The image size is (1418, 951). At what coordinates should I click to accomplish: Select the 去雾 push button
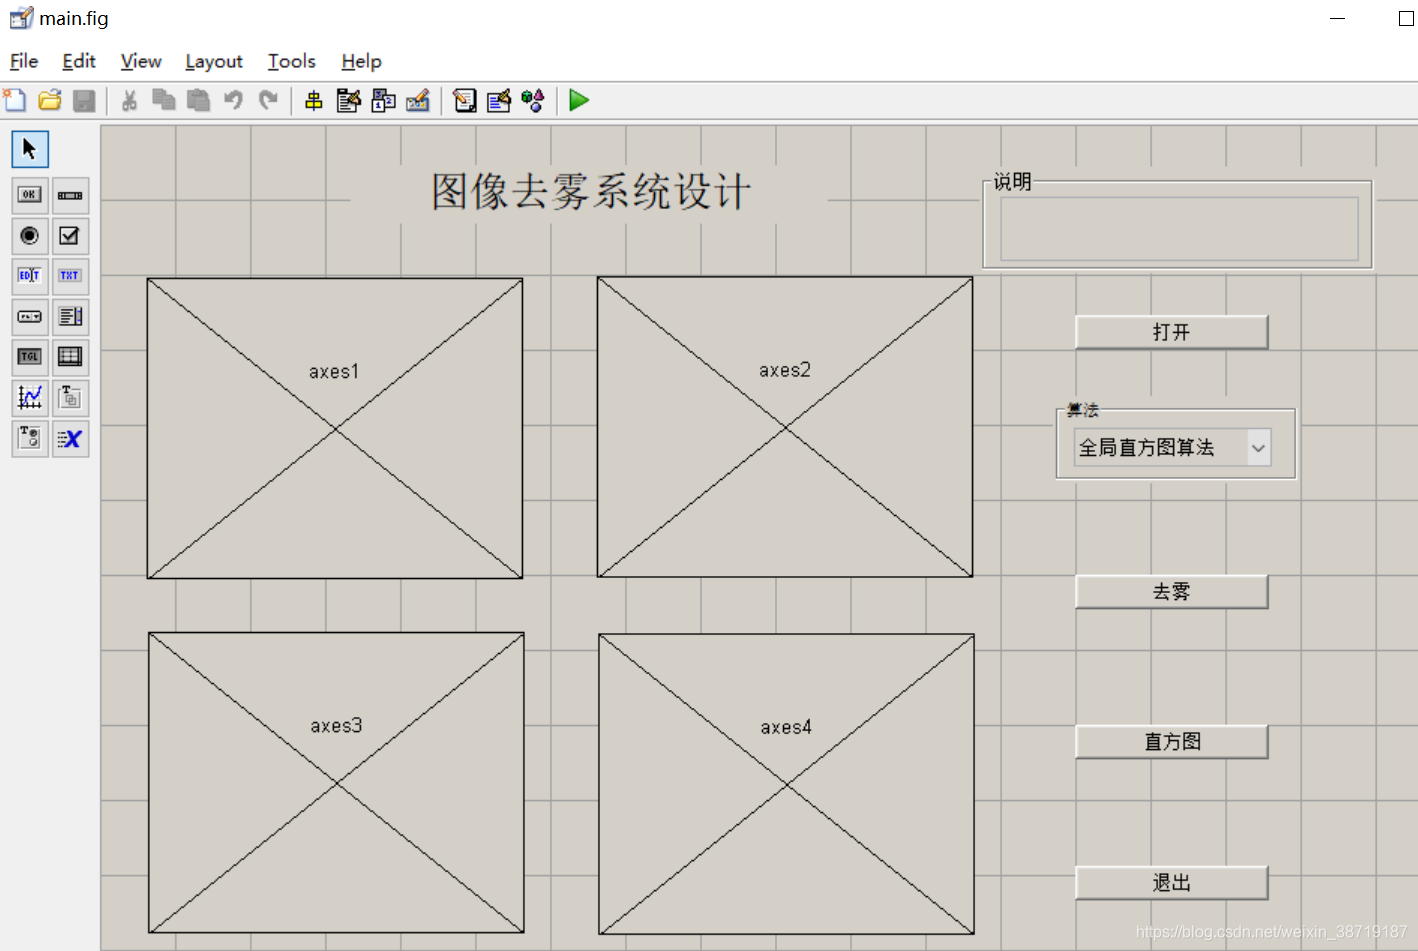pyautogui.click(x=1172, y=592)
